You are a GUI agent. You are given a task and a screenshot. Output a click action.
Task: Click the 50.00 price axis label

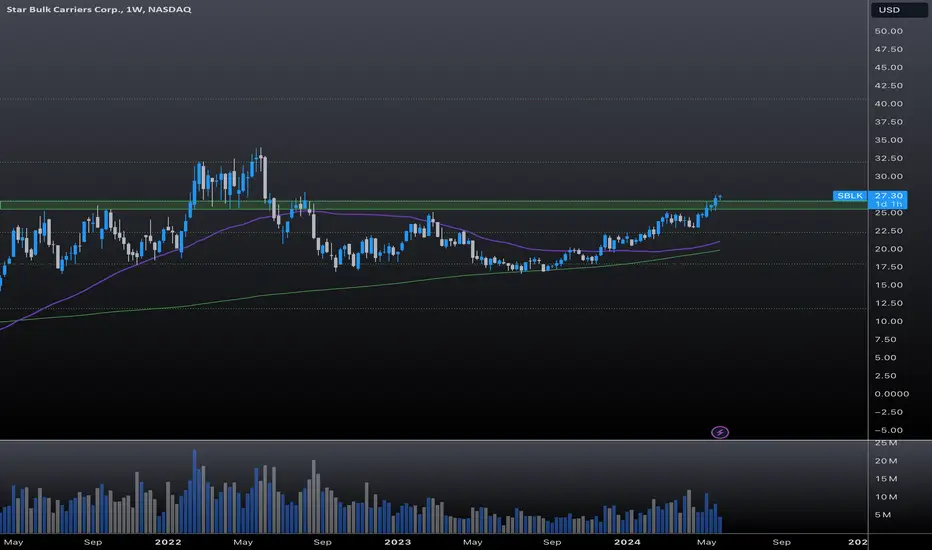point(888,31)
